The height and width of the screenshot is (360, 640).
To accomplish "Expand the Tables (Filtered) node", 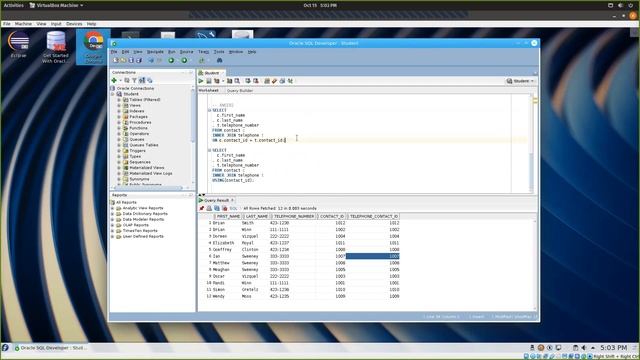I will (x=119, y=100).
